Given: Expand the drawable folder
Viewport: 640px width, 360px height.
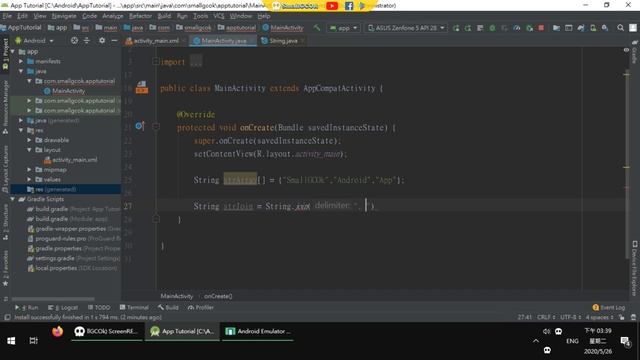Looking at the screenshot, I should pyautogui.click(x=29, y=140).
